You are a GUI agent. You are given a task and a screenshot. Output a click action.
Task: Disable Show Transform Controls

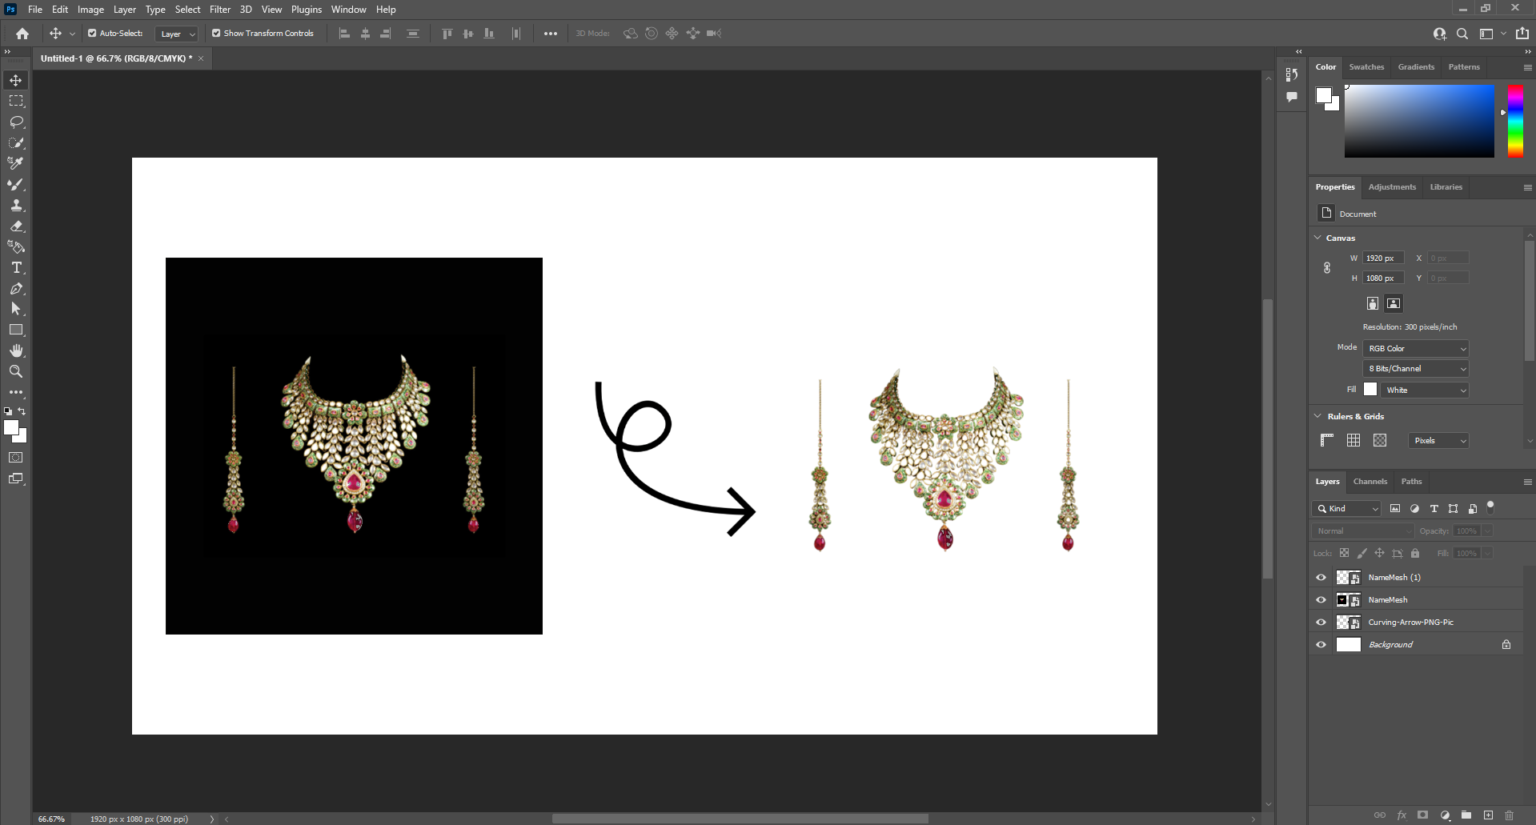[214, 33]
